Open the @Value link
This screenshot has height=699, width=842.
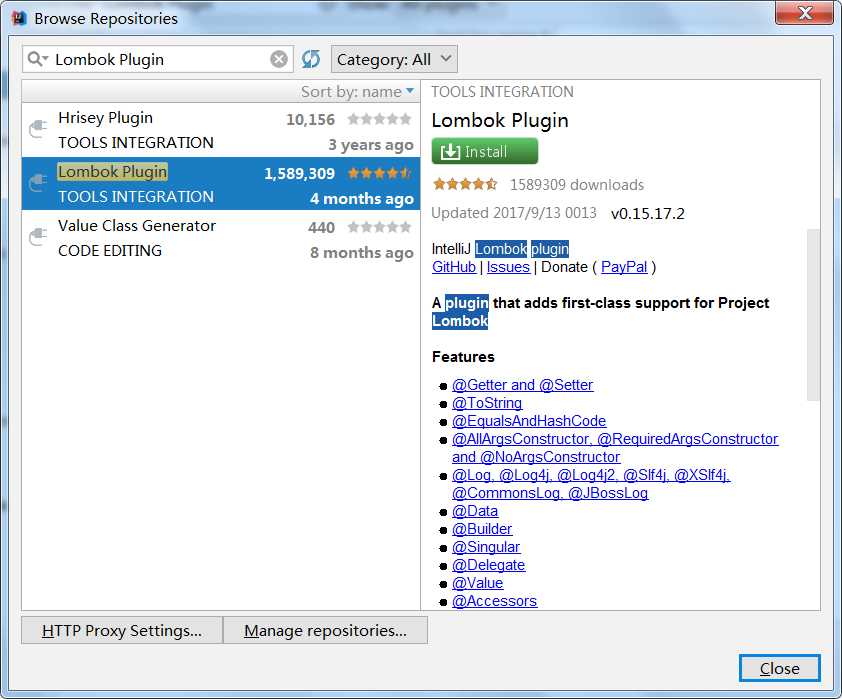pos(477,583)
